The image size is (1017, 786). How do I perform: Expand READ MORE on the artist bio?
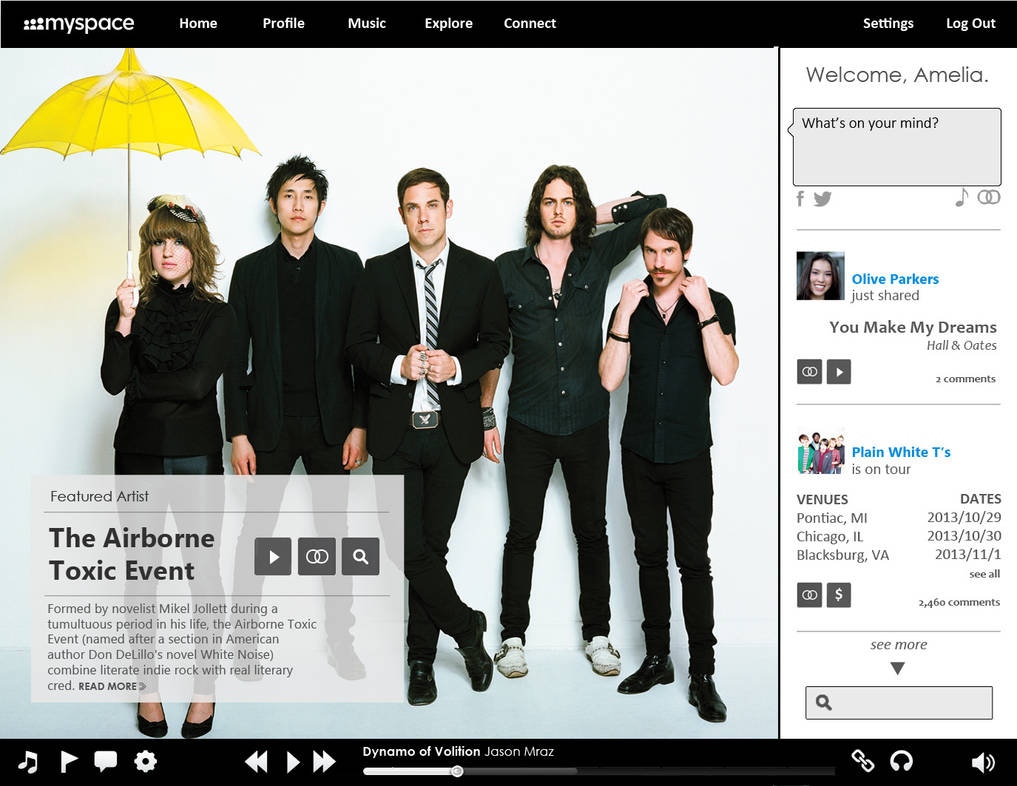pos(108,686)
